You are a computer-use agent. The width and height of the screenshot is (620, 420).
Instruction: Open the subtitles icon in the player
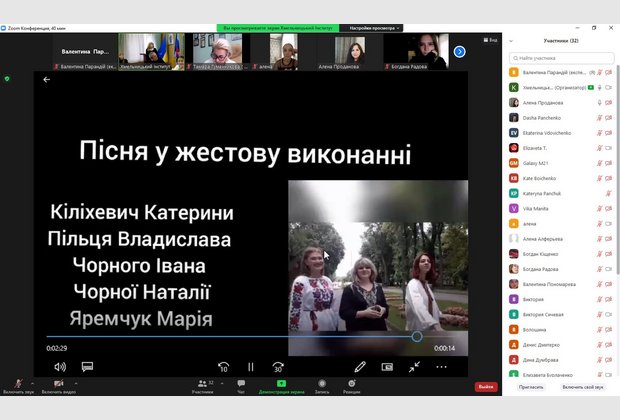[87, 367]
